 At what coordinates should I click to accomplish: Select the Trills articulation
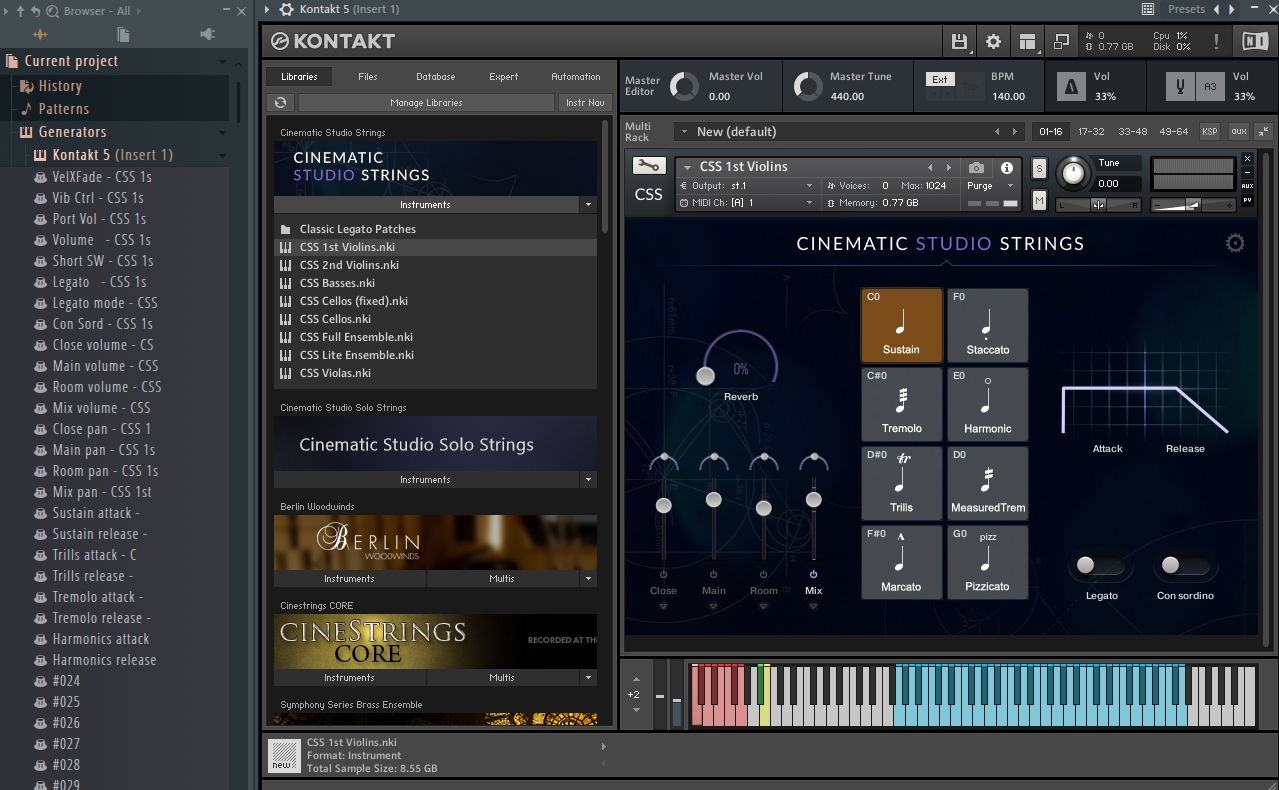pyautogui.click(x=901, y=483)
